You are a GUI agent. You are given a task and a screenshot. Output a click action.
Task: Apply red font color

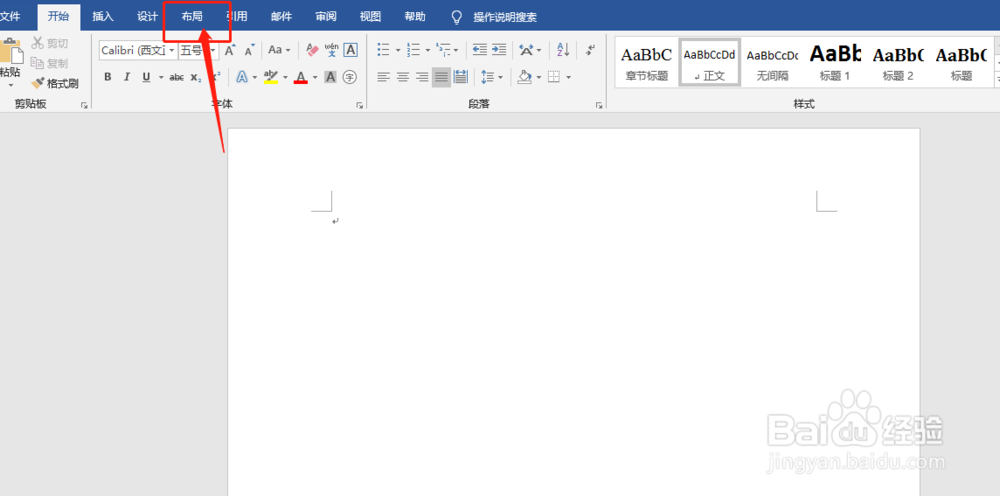click(301, 77)
